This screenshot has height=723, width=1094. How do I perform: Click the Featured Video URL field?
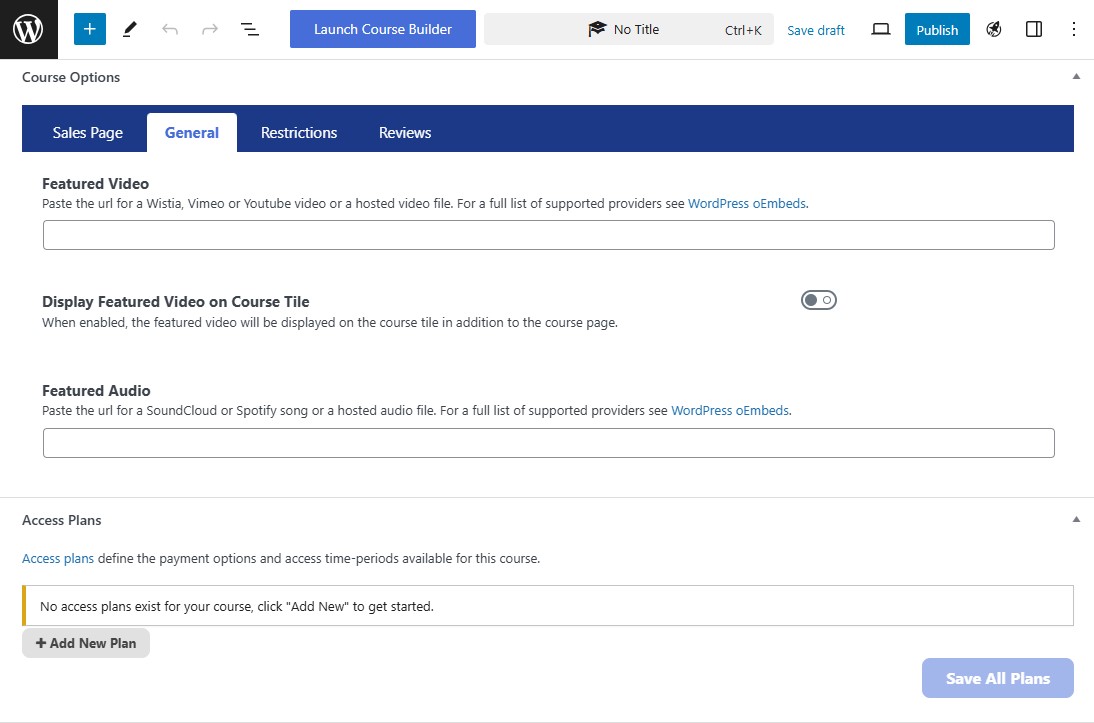tap(548, 235)
